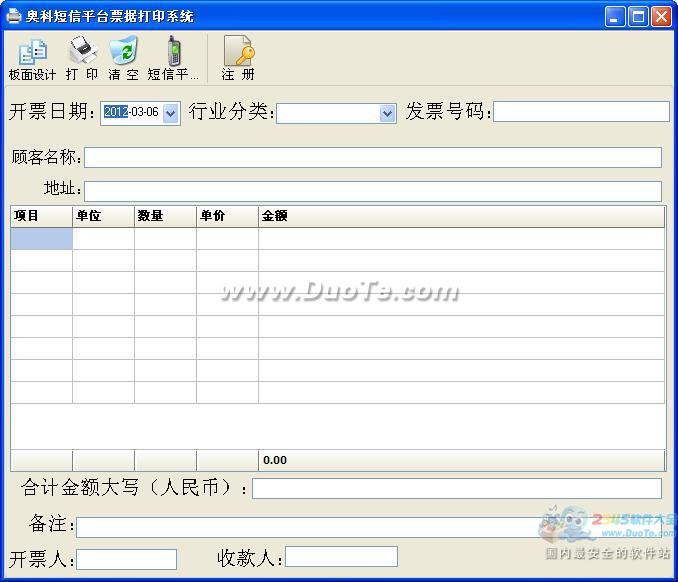Close the 票据打印系统 window
678x582 pixels.
pyautogui.click(x=662, y=17)
